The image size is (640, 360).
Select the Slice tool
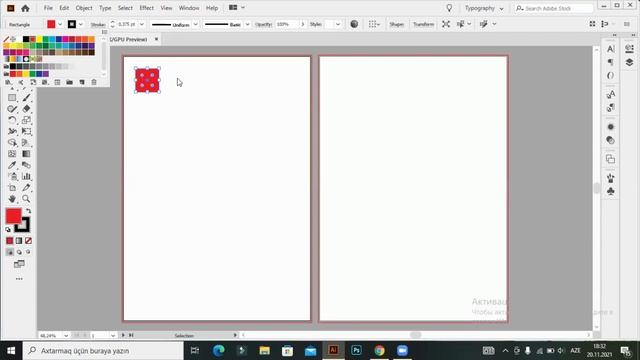(27, 188)
